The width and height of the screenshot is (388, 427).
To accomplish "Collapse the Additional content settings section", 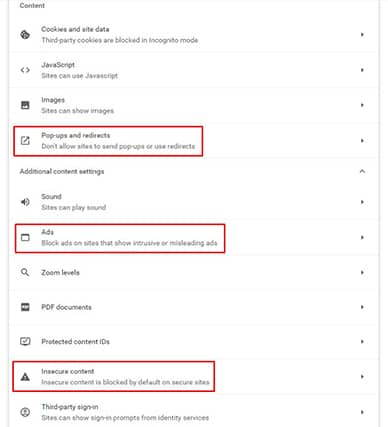I will [x=362, y=171].
